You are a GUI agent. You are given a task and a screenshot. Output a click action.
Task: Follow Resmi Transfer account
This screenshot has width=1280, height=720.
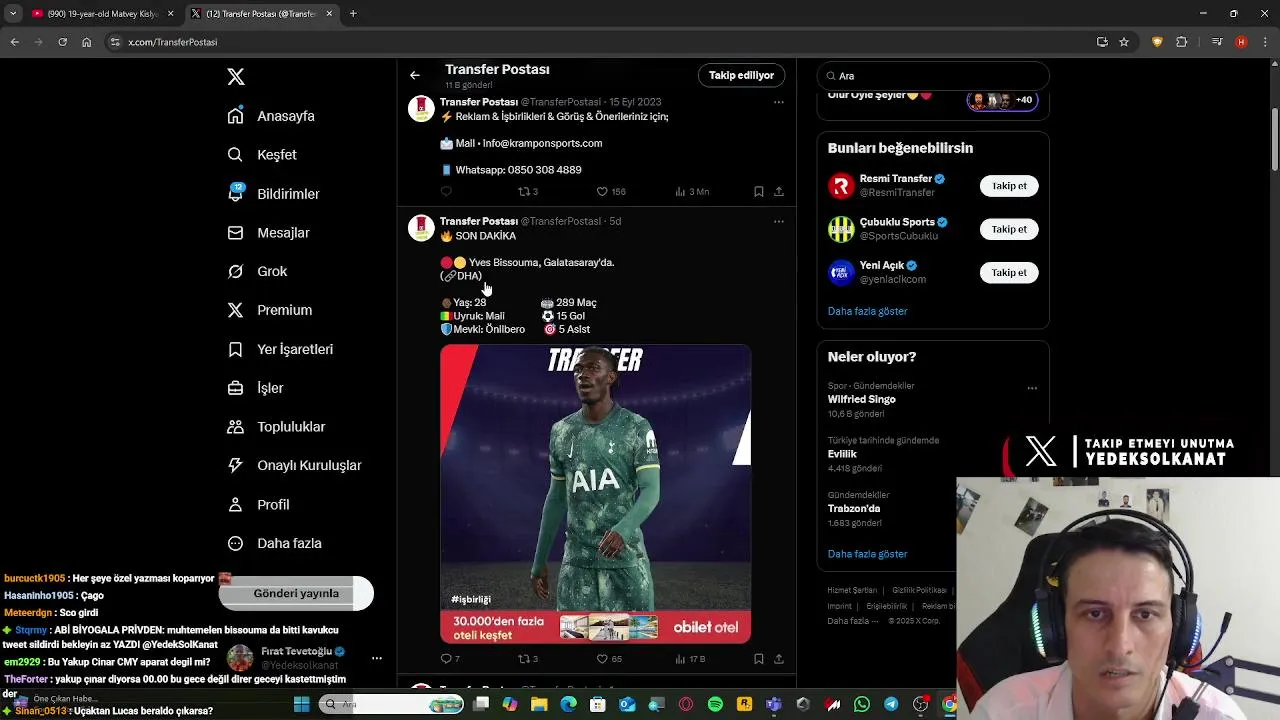point(1009,186)
